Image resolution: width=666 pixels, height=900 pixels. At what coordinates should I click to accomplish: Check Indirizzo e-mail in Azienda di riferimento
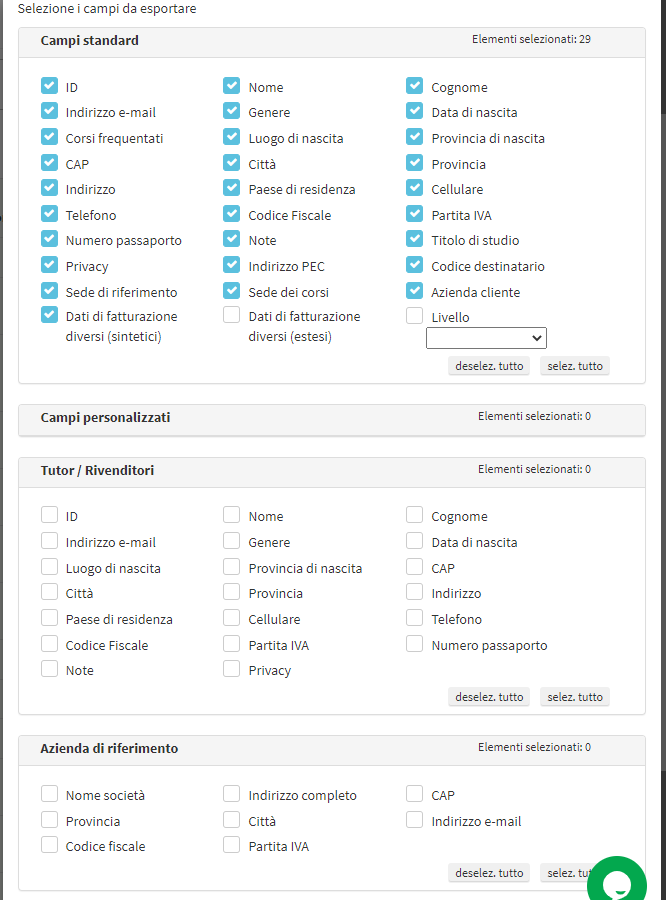pyautogui.click(x=414, y=820)
